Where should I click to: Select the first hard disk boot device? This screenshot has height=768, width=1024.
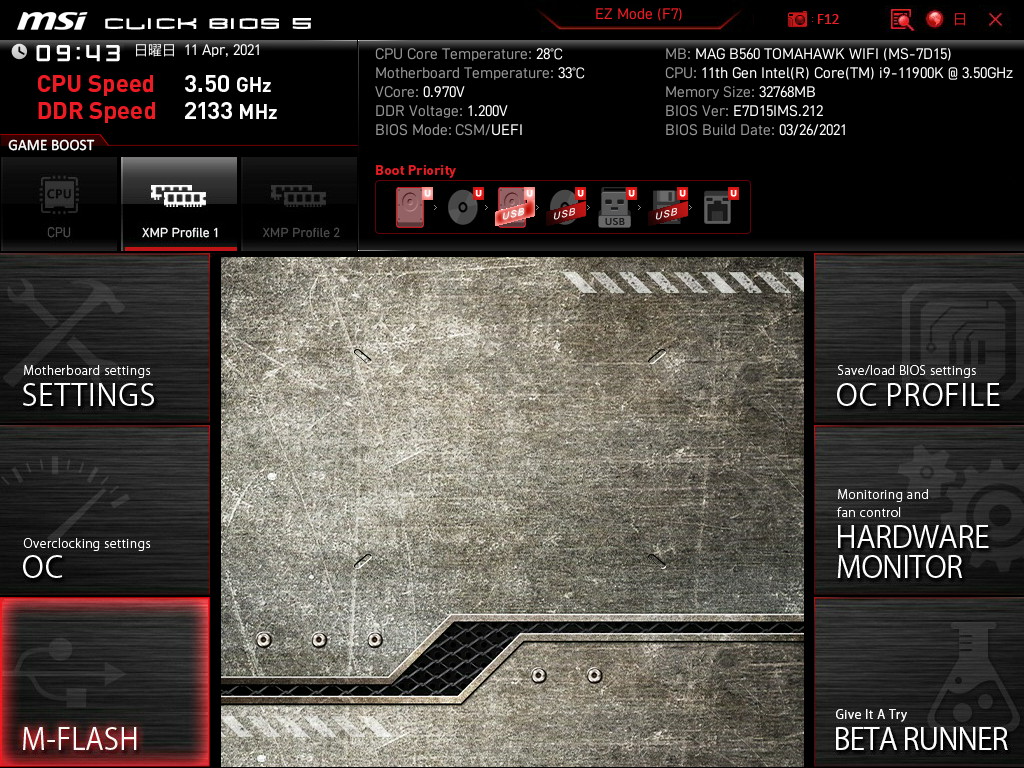pos(413,207)
